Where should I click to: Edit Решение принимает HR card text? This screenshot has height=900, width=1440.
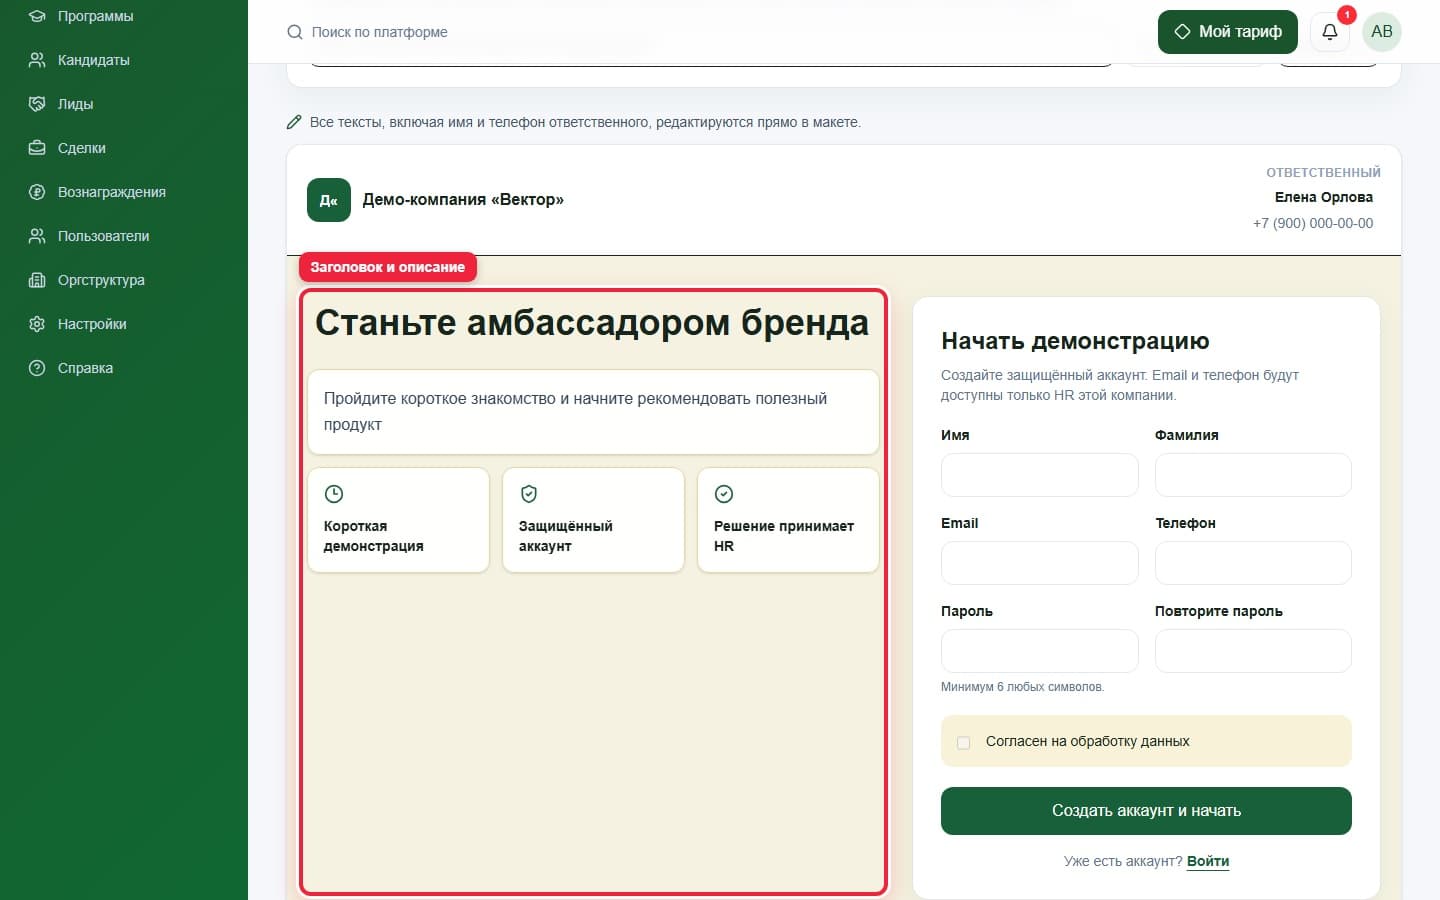tap(784, 536)
